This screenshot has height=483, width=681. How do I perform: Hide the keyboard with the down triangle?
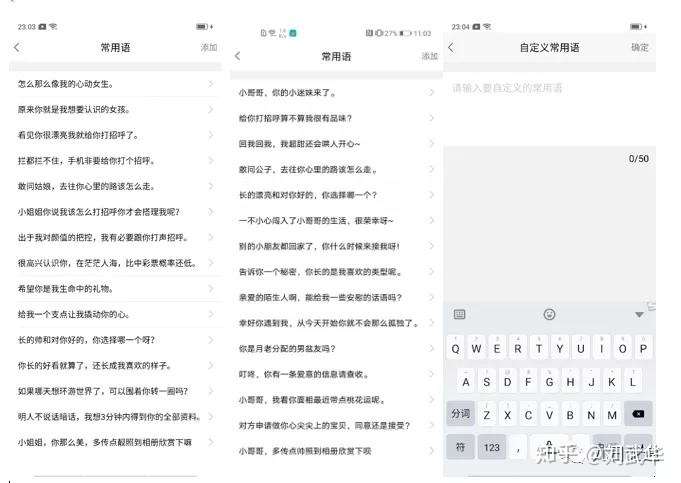pos(639,314)
